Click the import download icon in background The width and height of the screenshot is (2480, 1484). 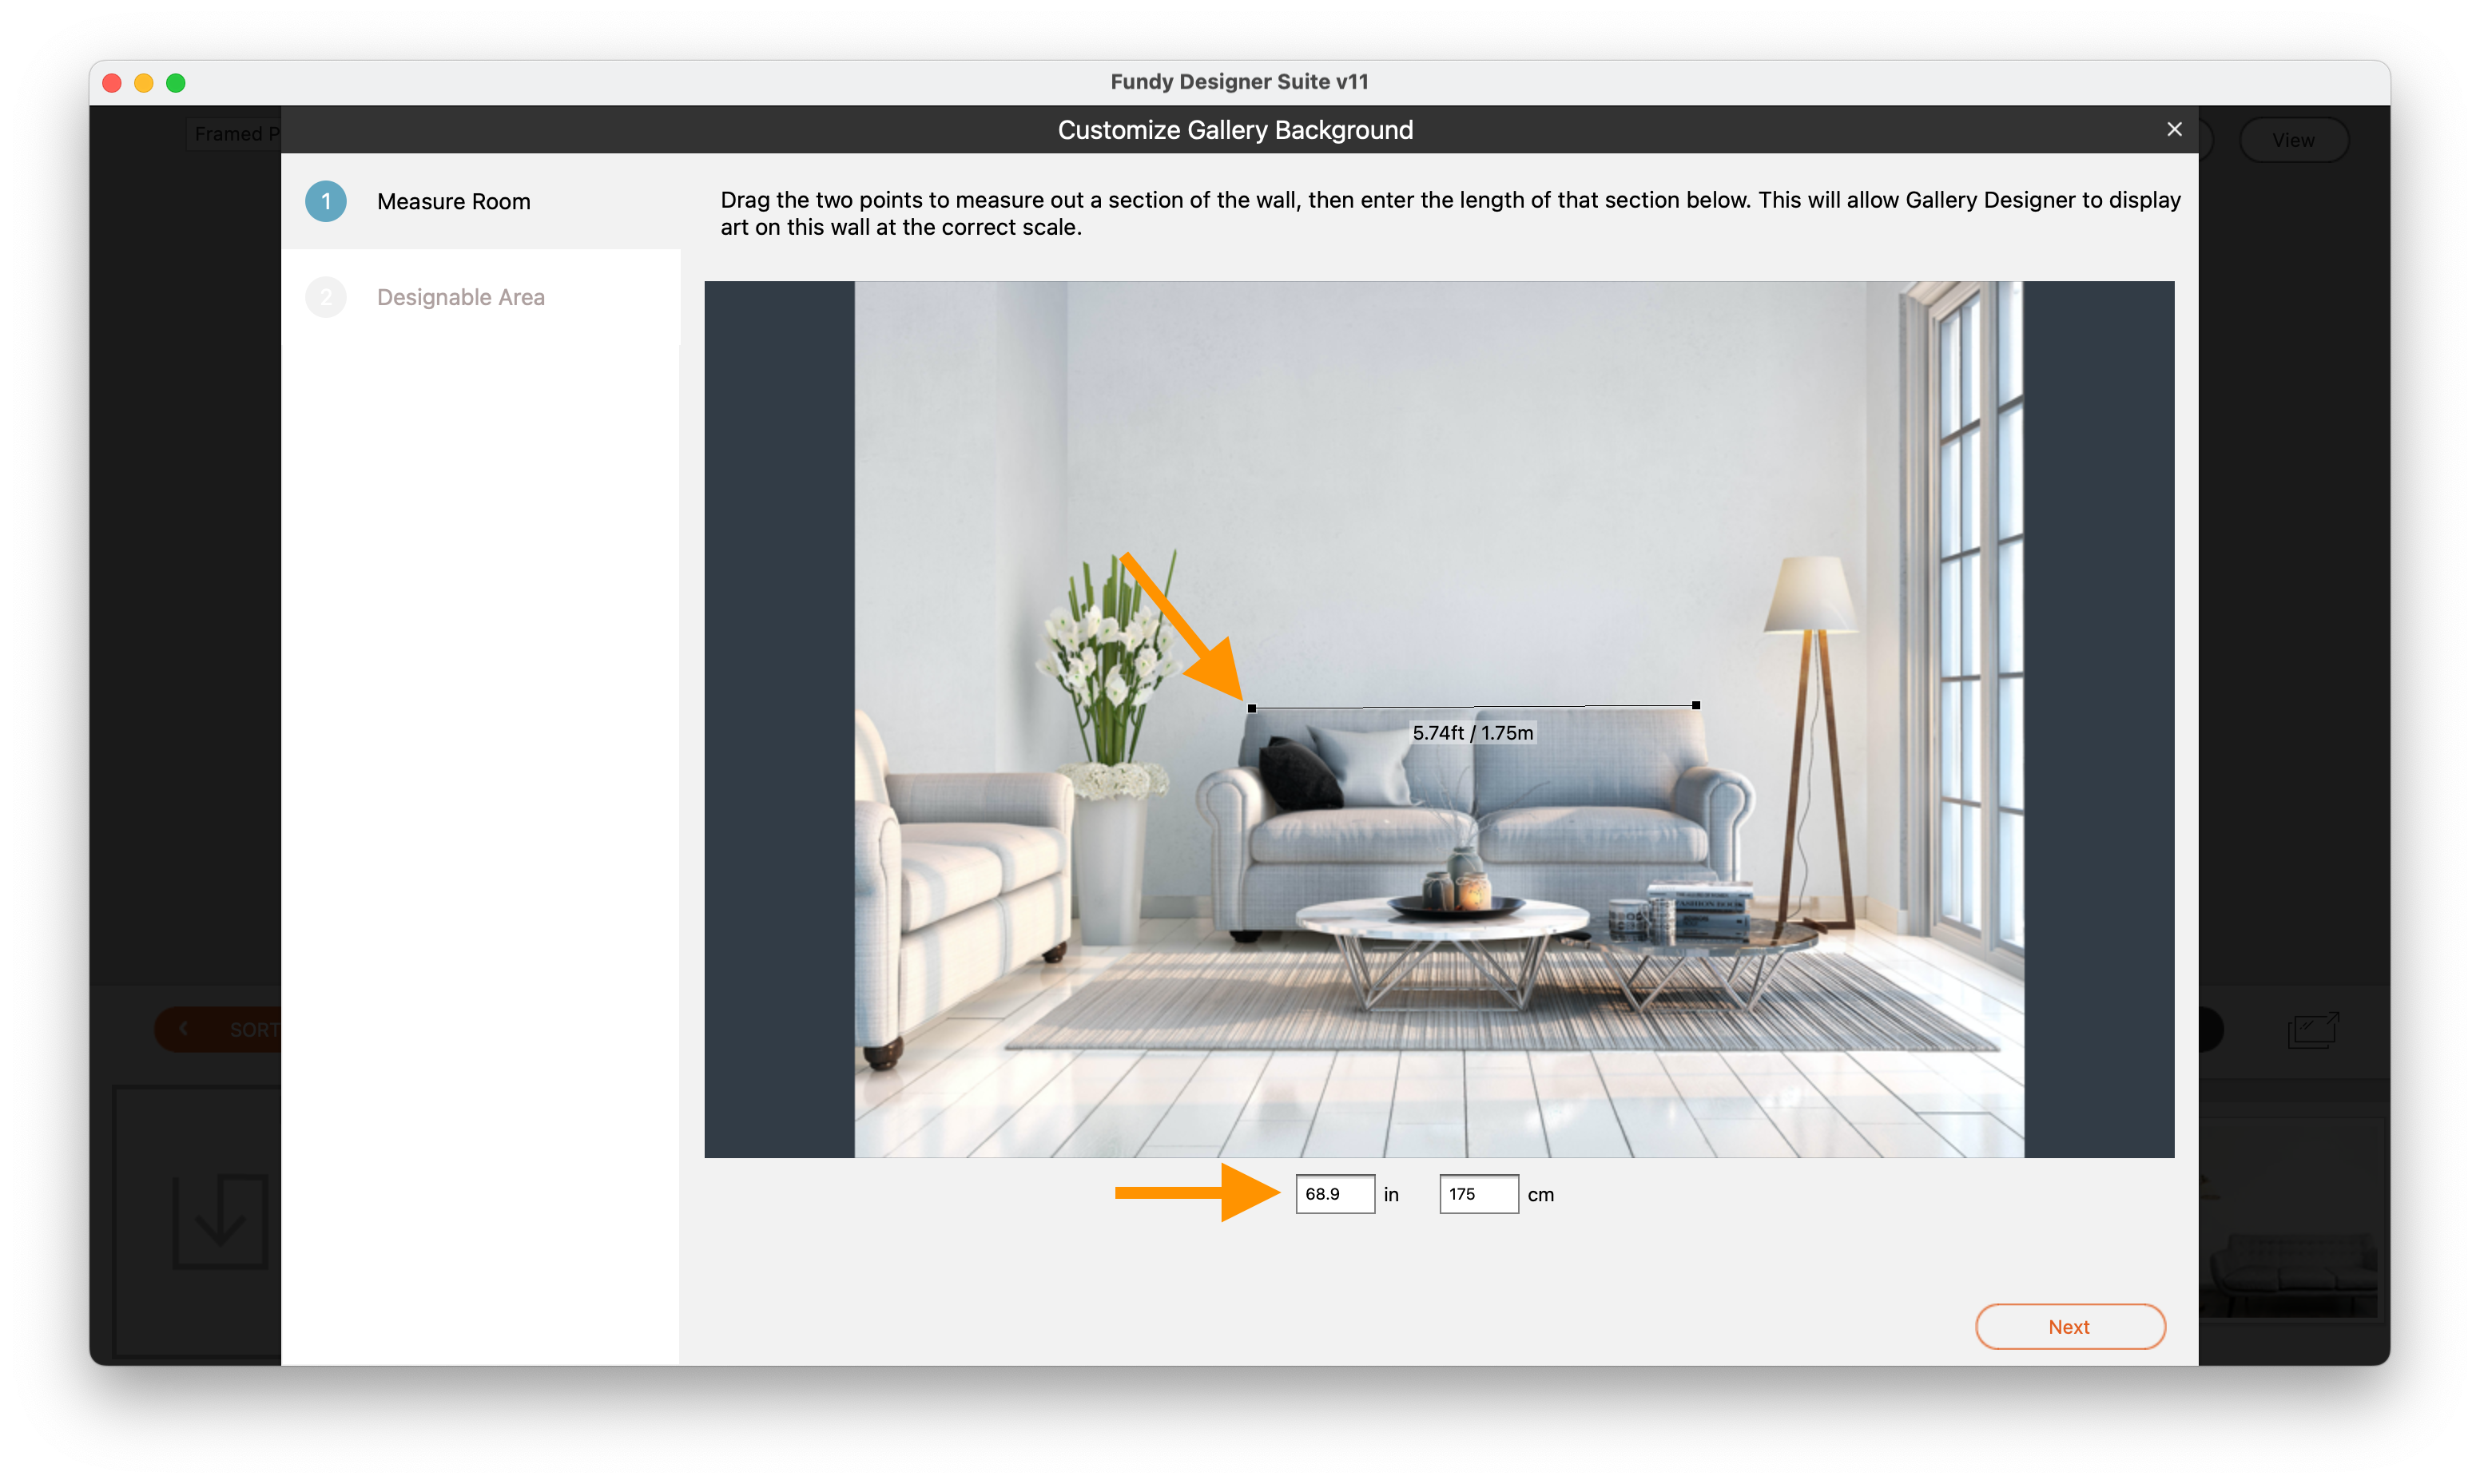coord(220,1221)
